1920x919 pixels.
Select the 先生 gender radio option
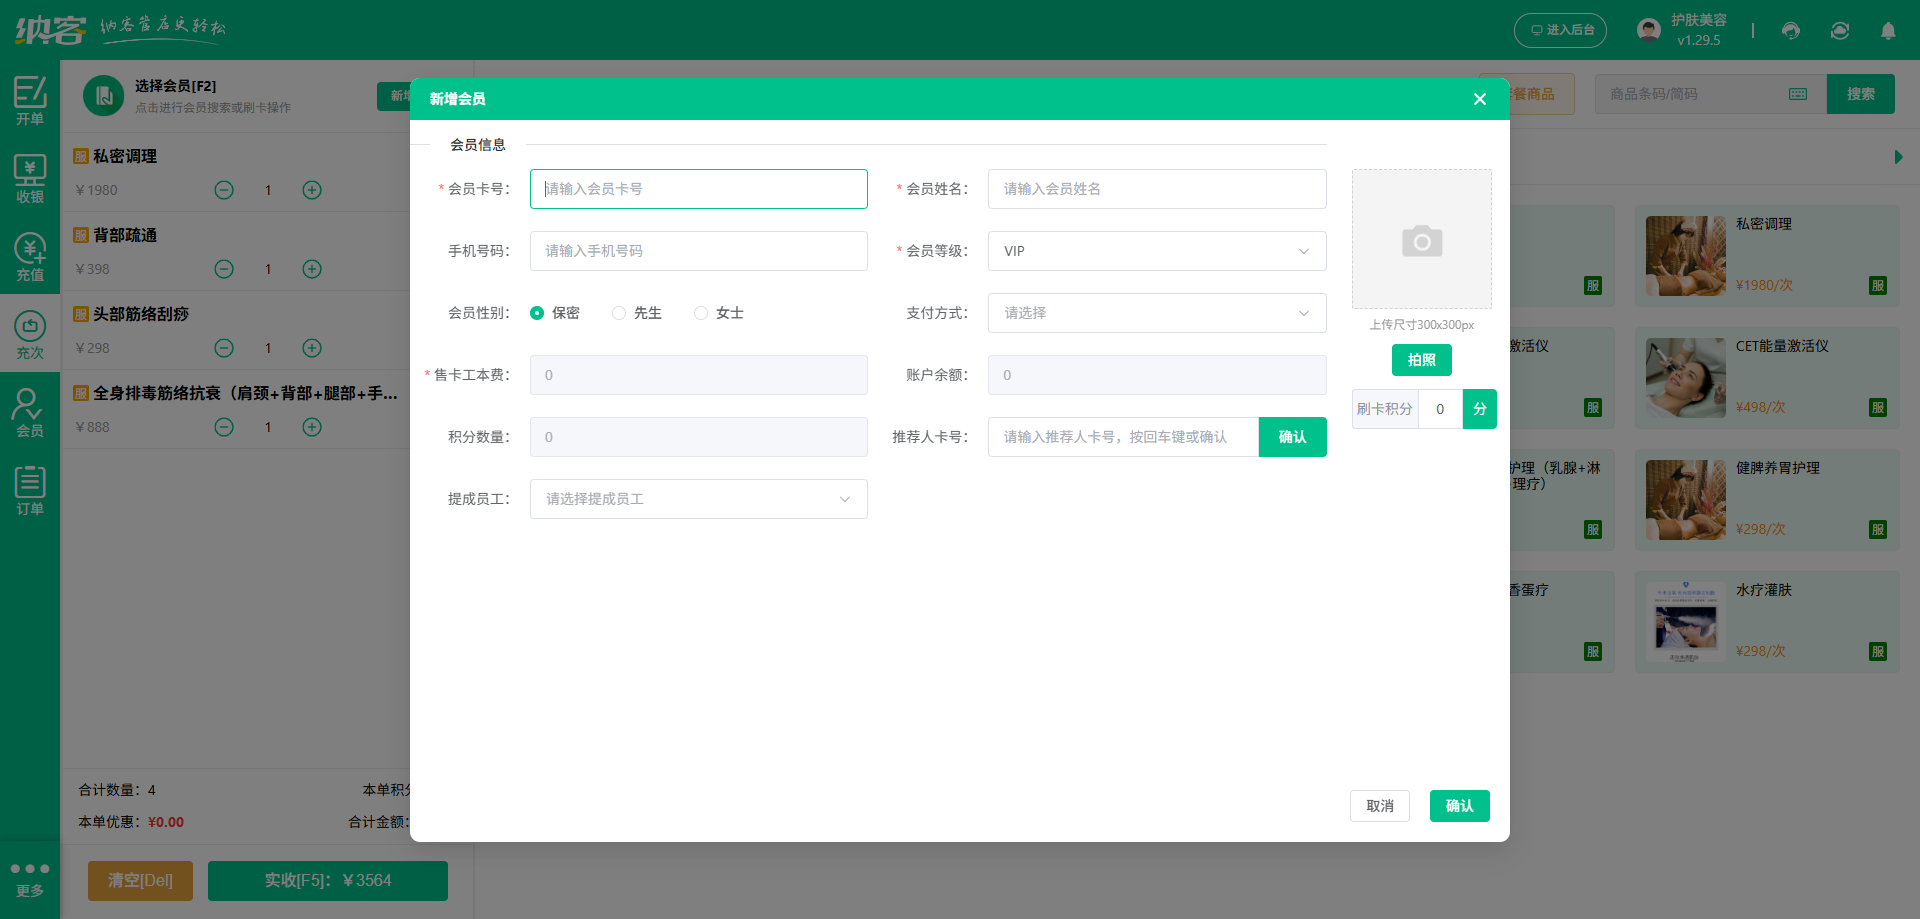(x=620, y=313)
